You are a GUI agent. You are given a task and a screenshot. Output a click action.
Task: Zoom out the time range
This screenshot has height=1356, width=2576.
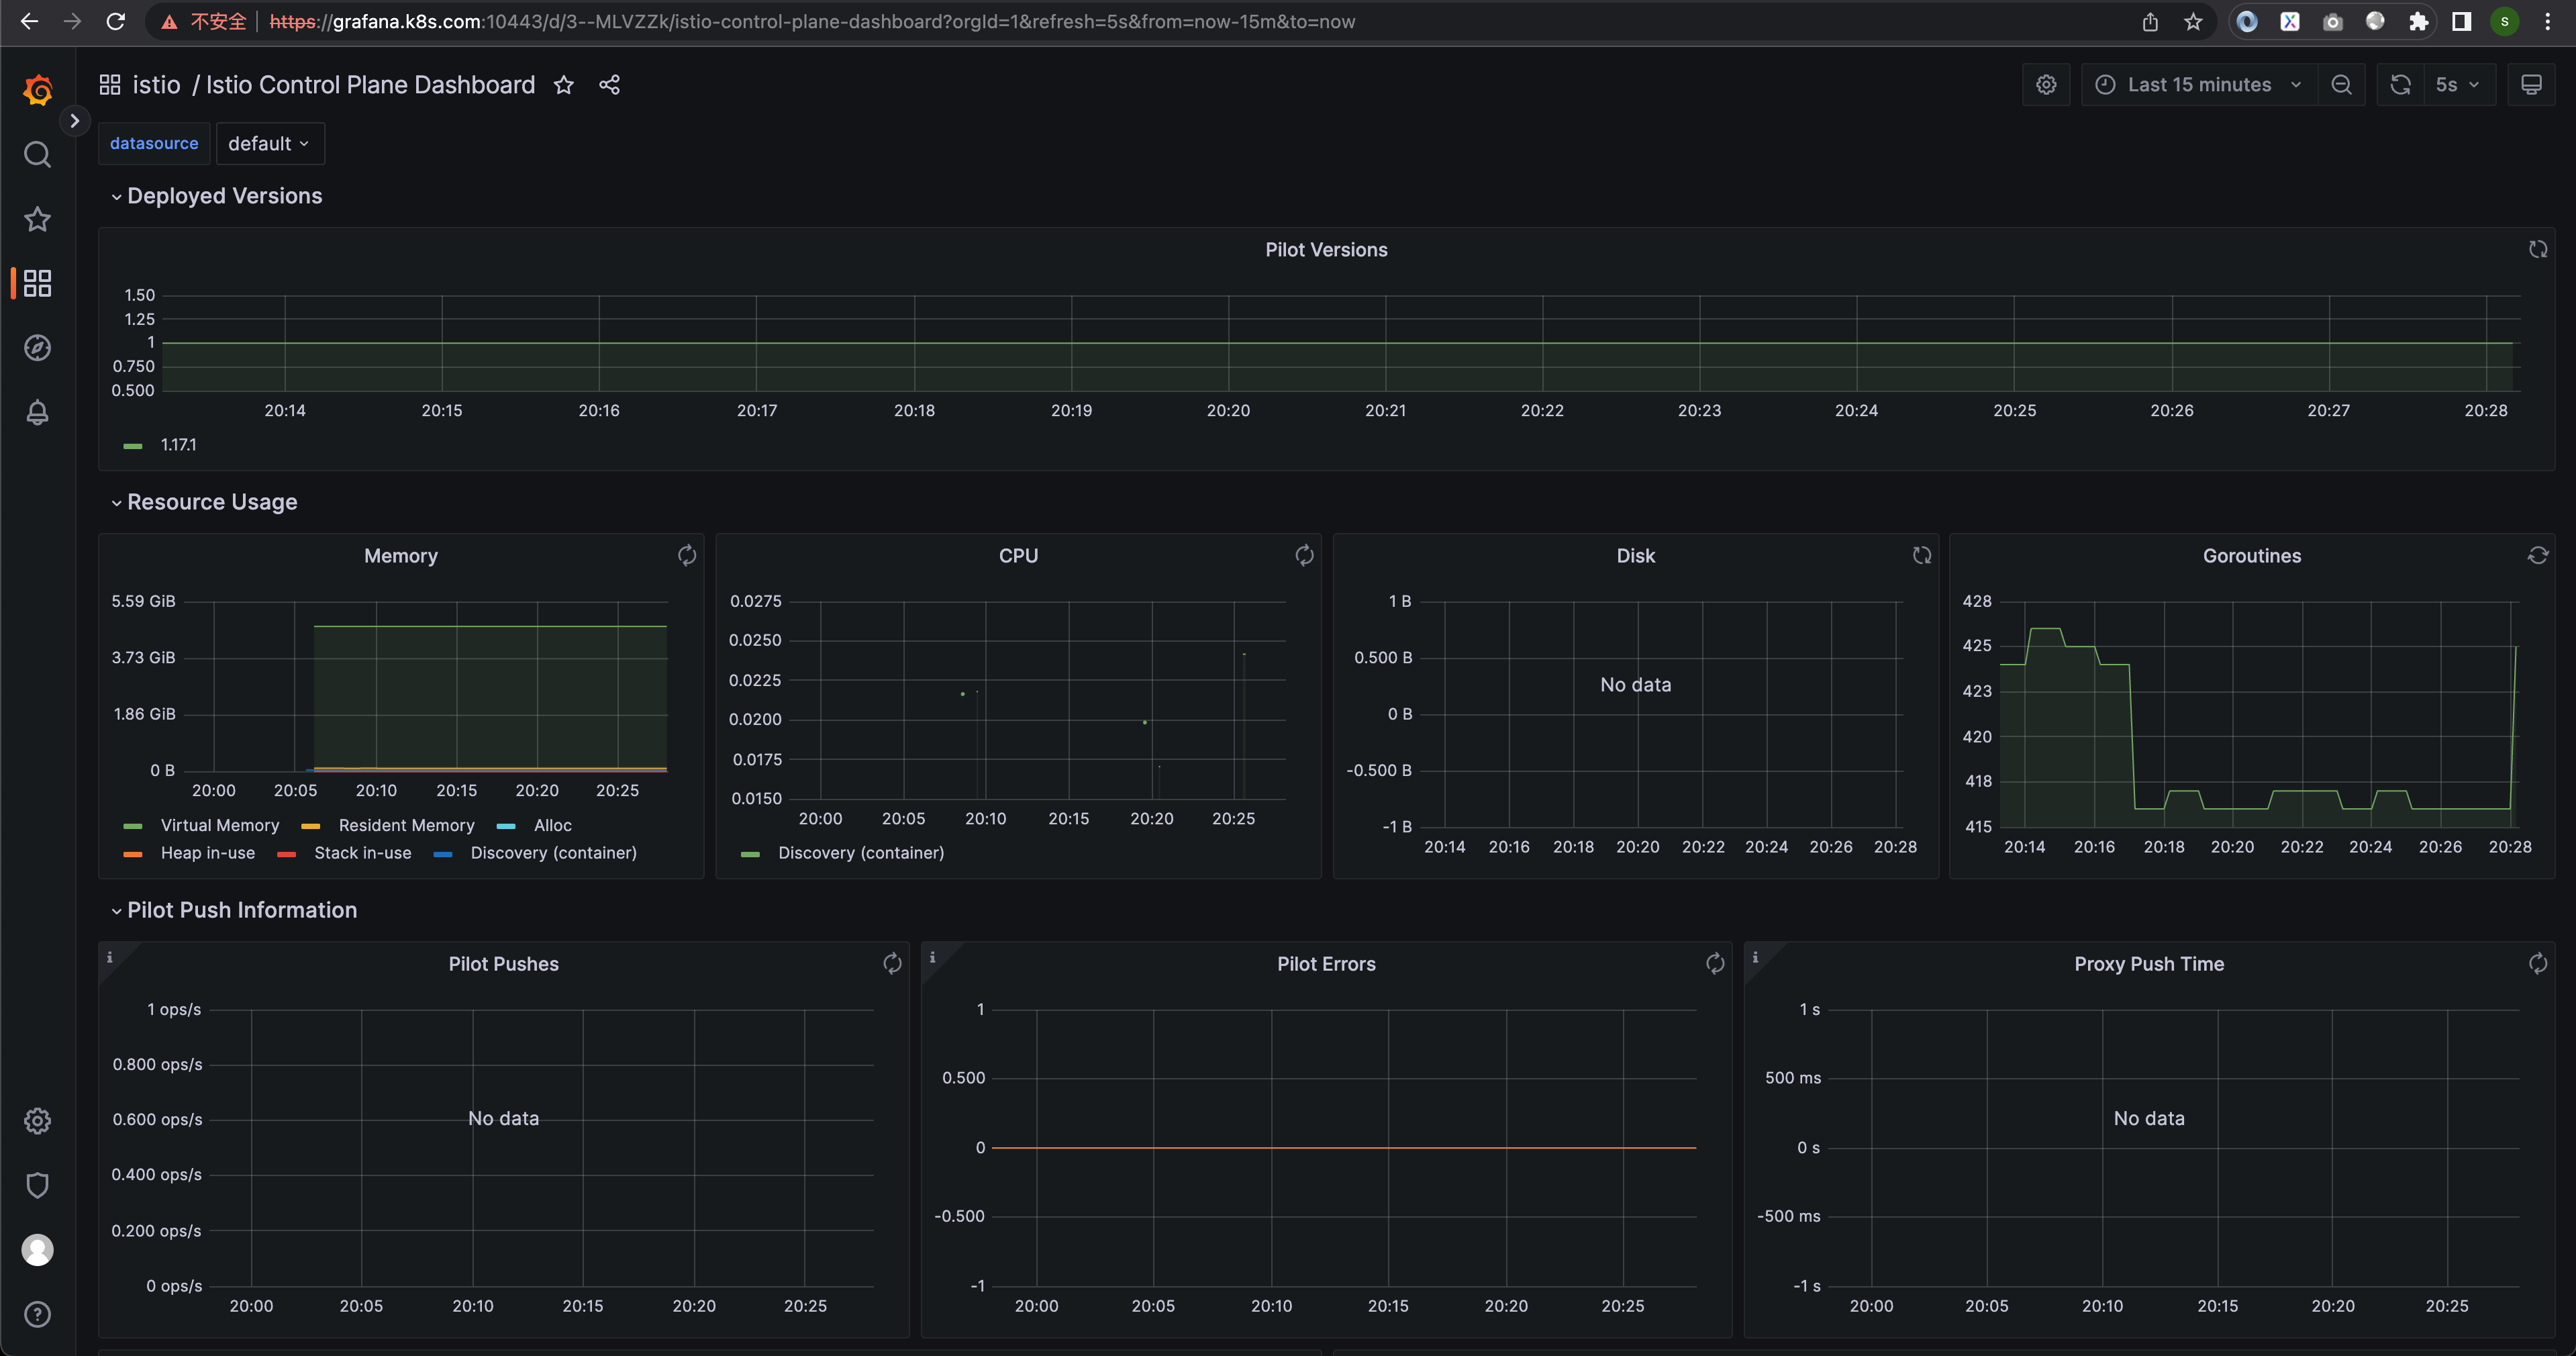click(x=2341, y=85)
